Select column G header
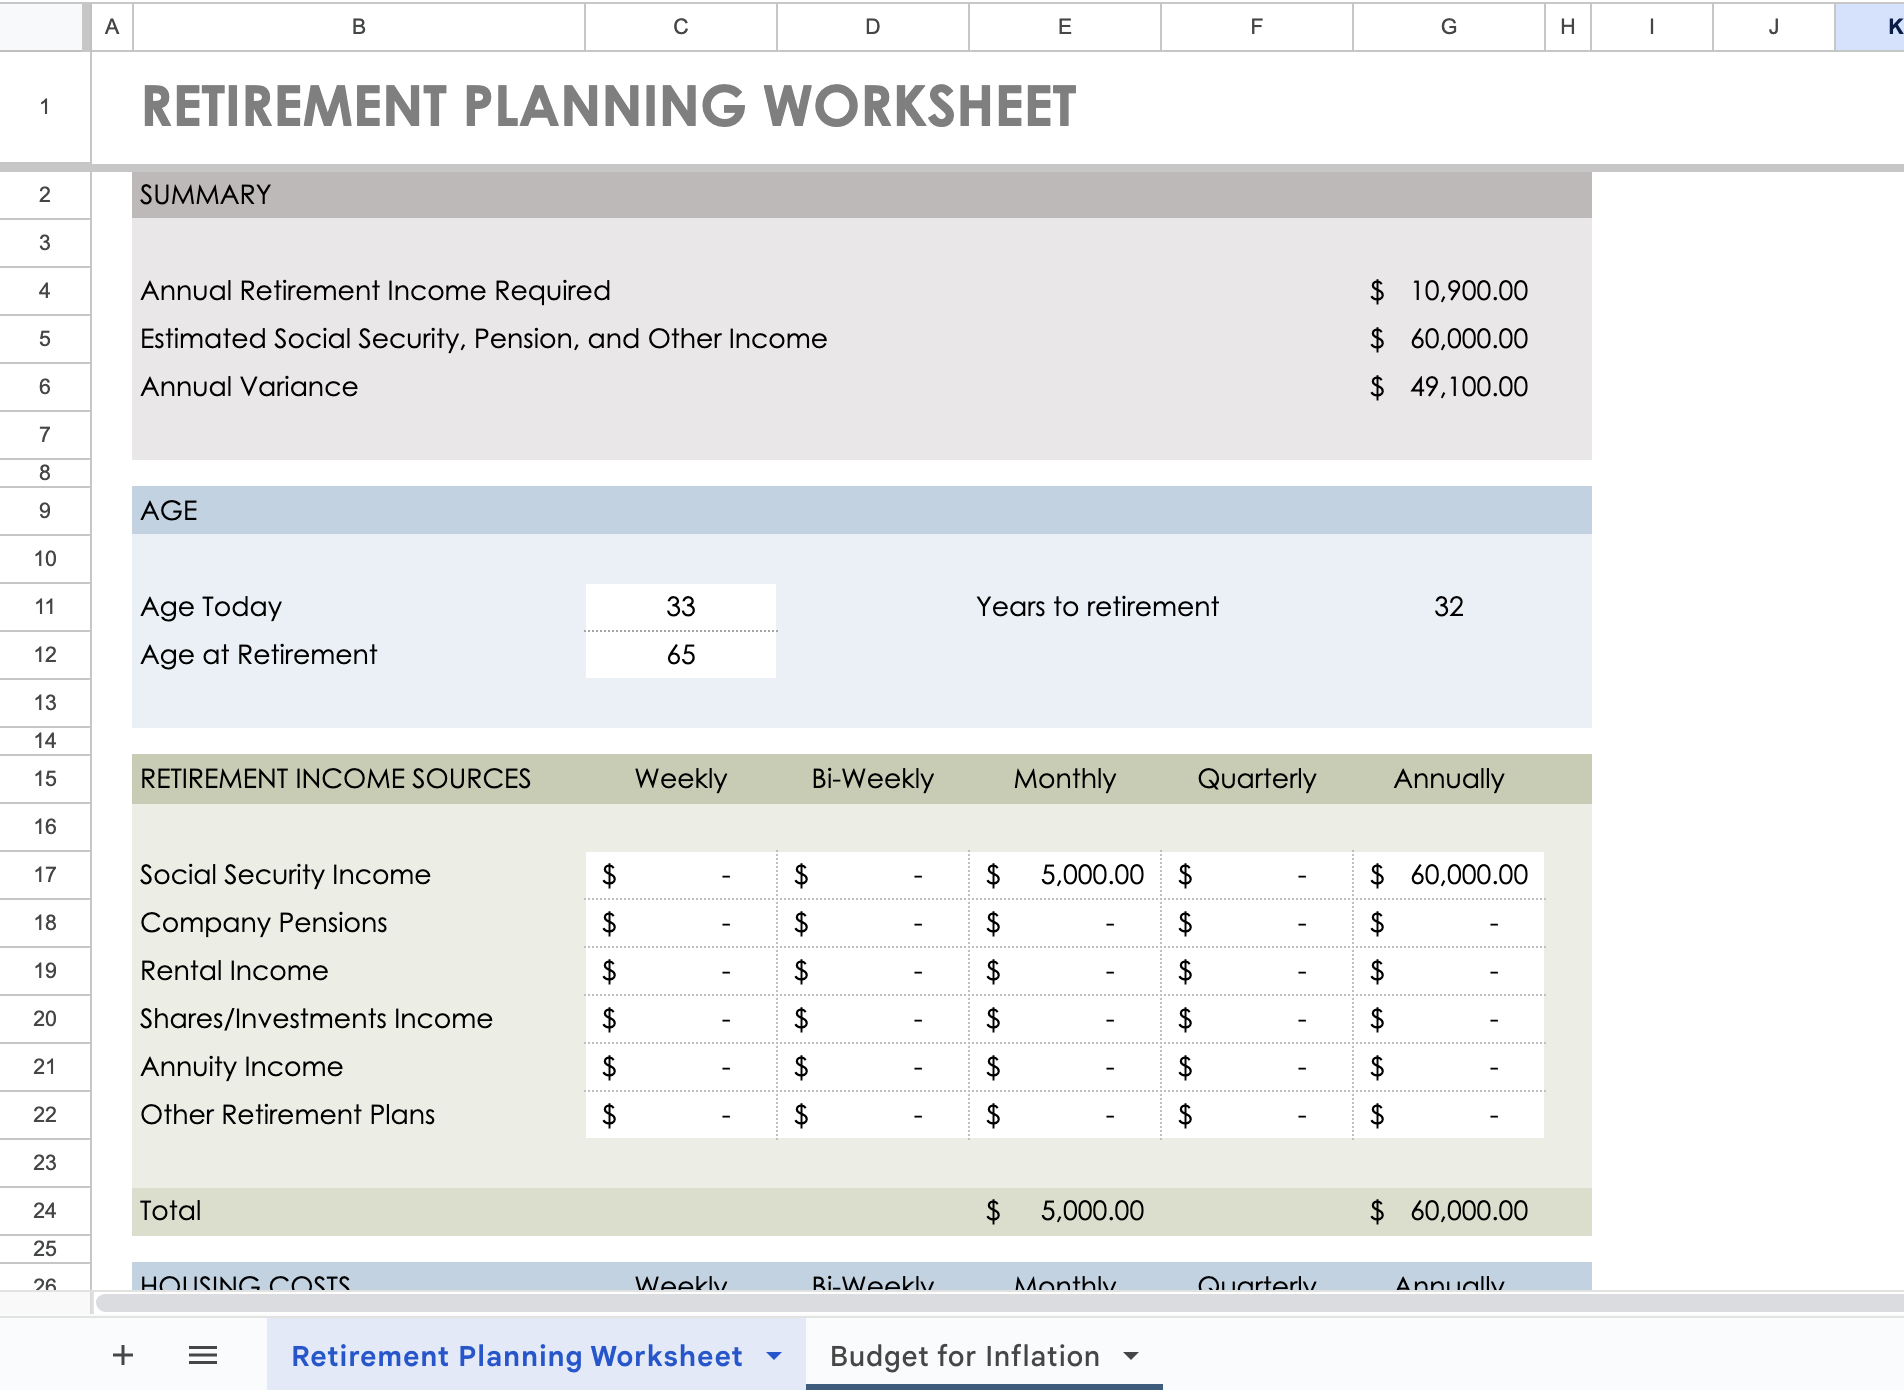 1448,27
